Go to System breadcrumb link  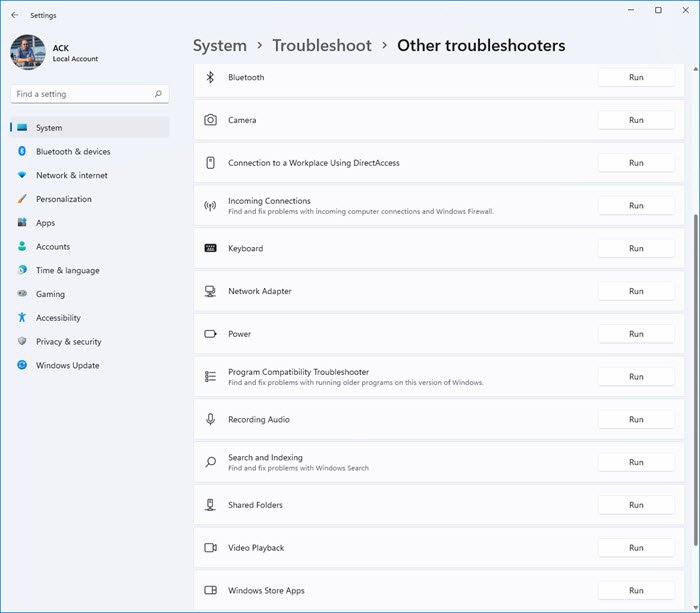coord(219,46)
